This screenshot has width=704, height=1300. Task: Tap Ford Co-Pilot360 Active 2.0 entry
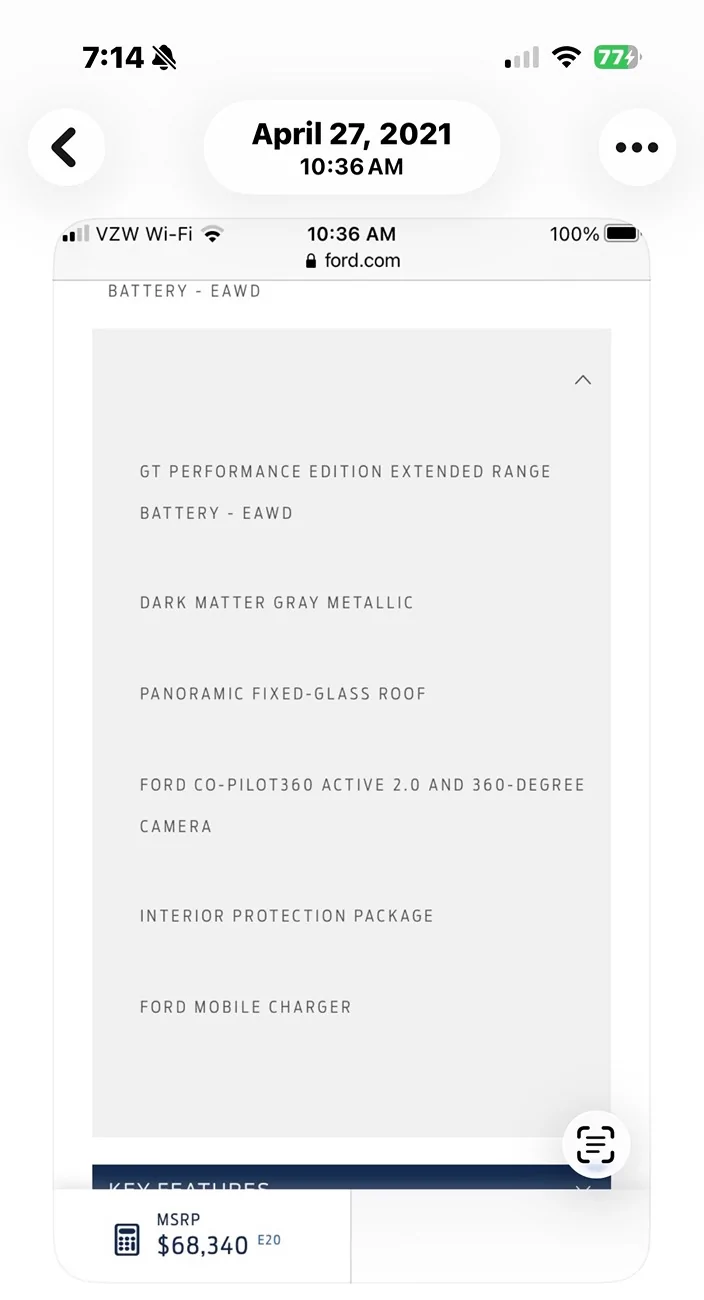(362, 805)
